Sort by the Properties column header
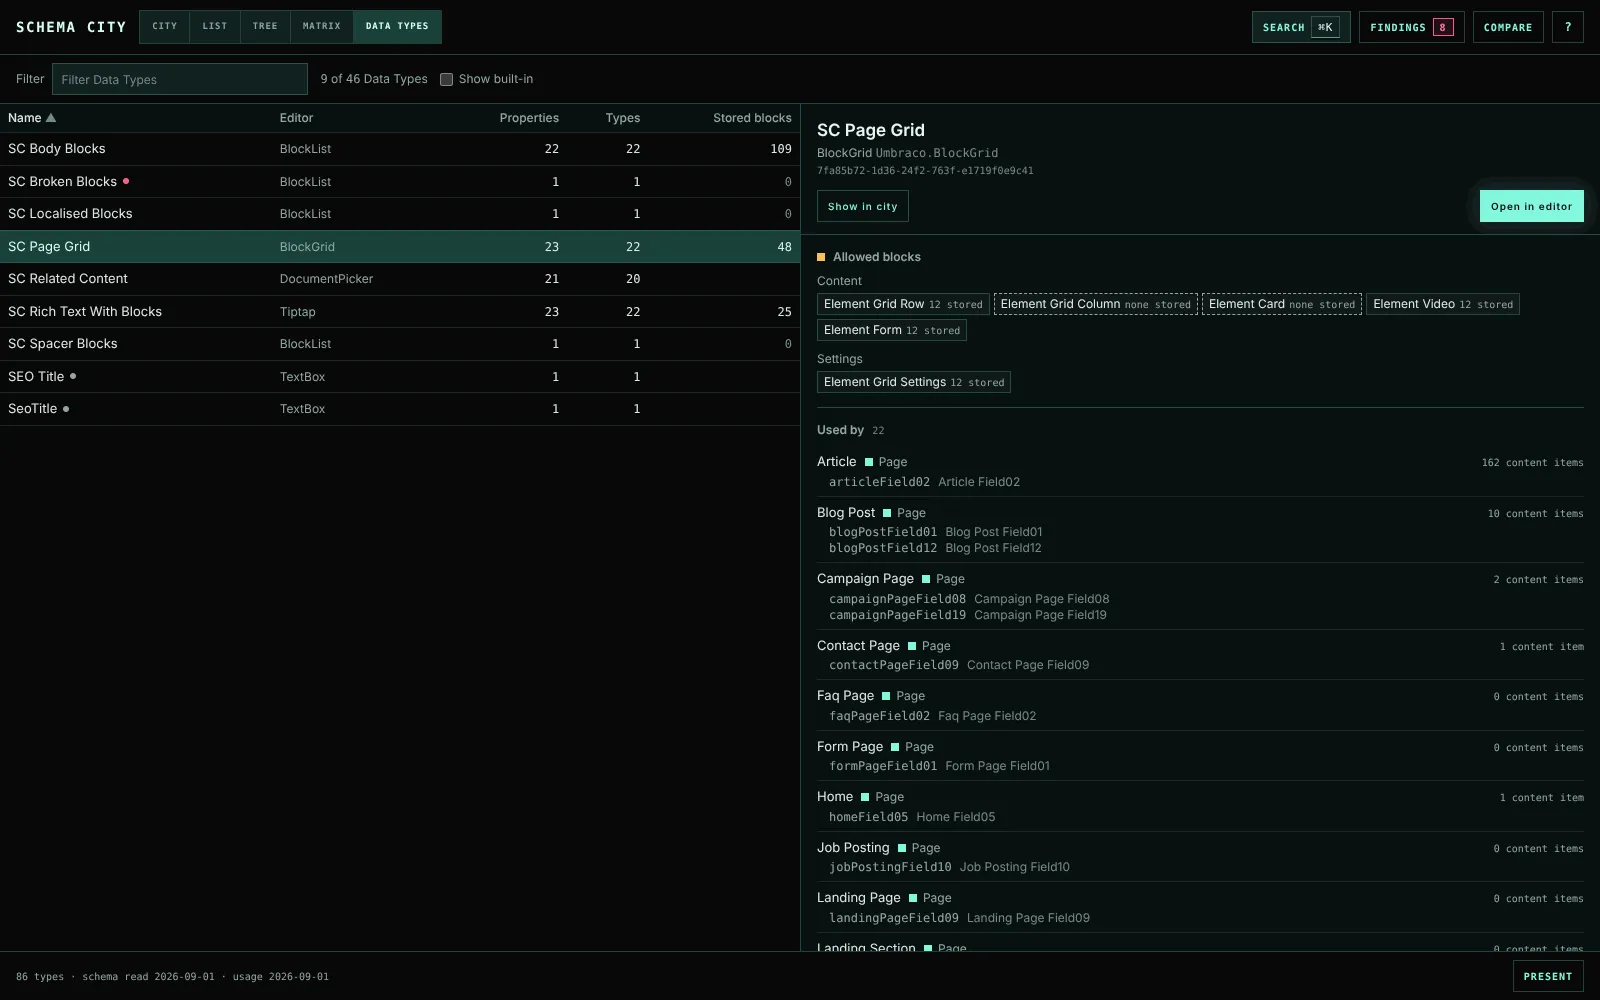The width and height of the screenshot is (1600, 1000). tap(529, 118)
